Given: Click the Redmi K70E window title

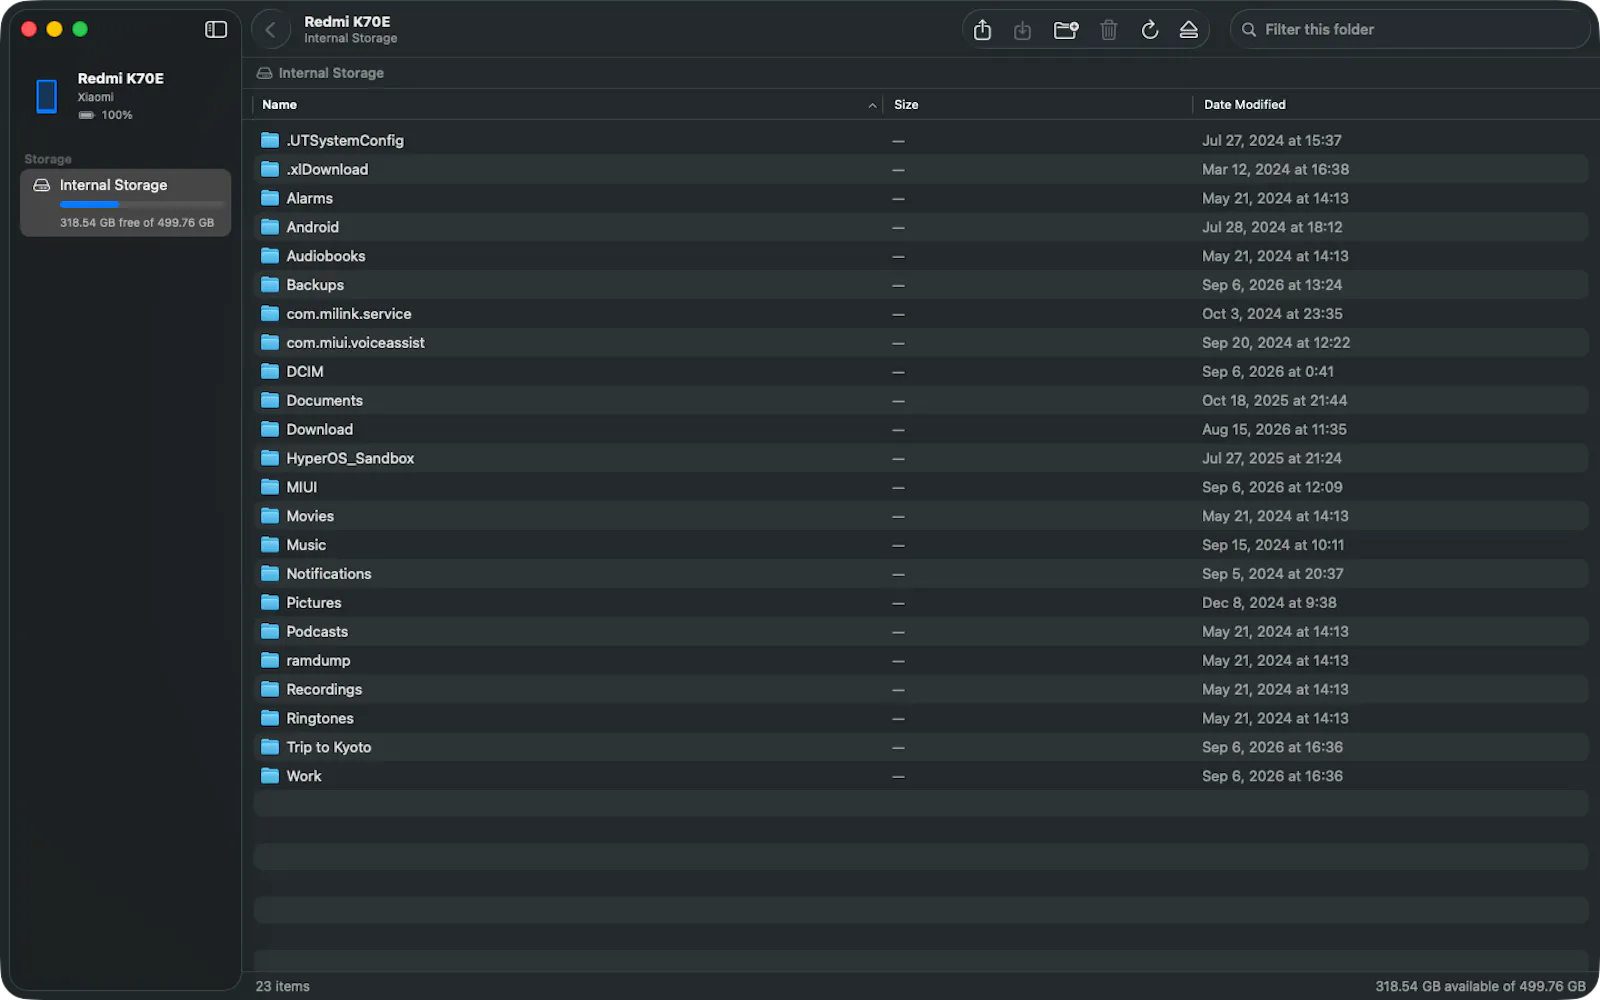Looking at the screenshot, I should tap(347, 21).
